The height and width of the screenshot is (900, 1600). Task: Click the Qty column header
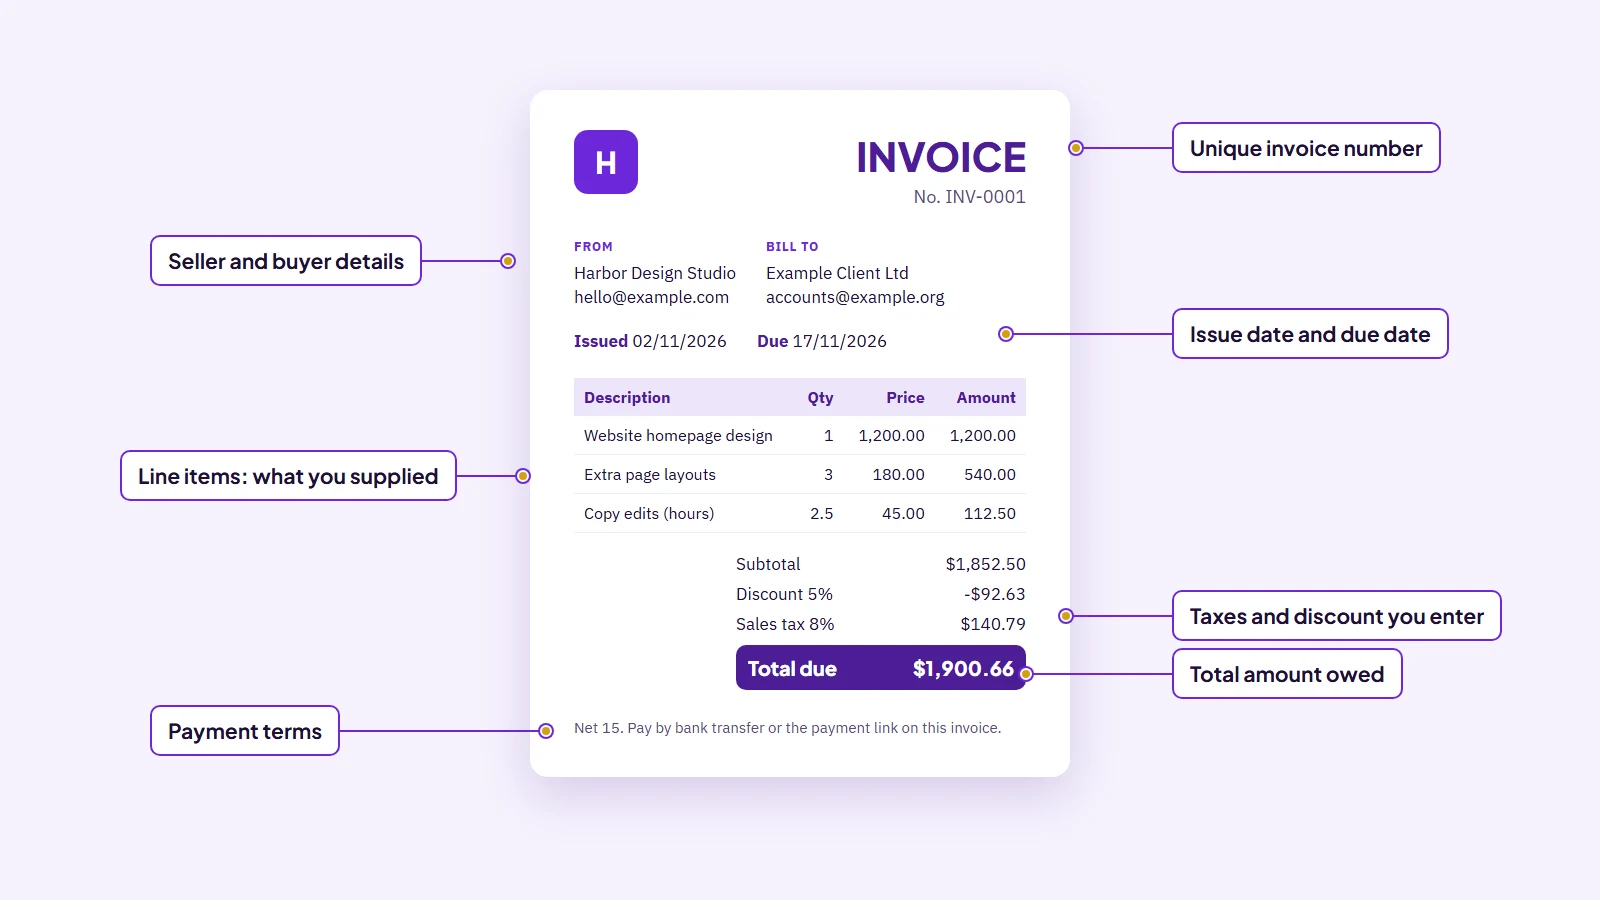(x=820, y=397)
